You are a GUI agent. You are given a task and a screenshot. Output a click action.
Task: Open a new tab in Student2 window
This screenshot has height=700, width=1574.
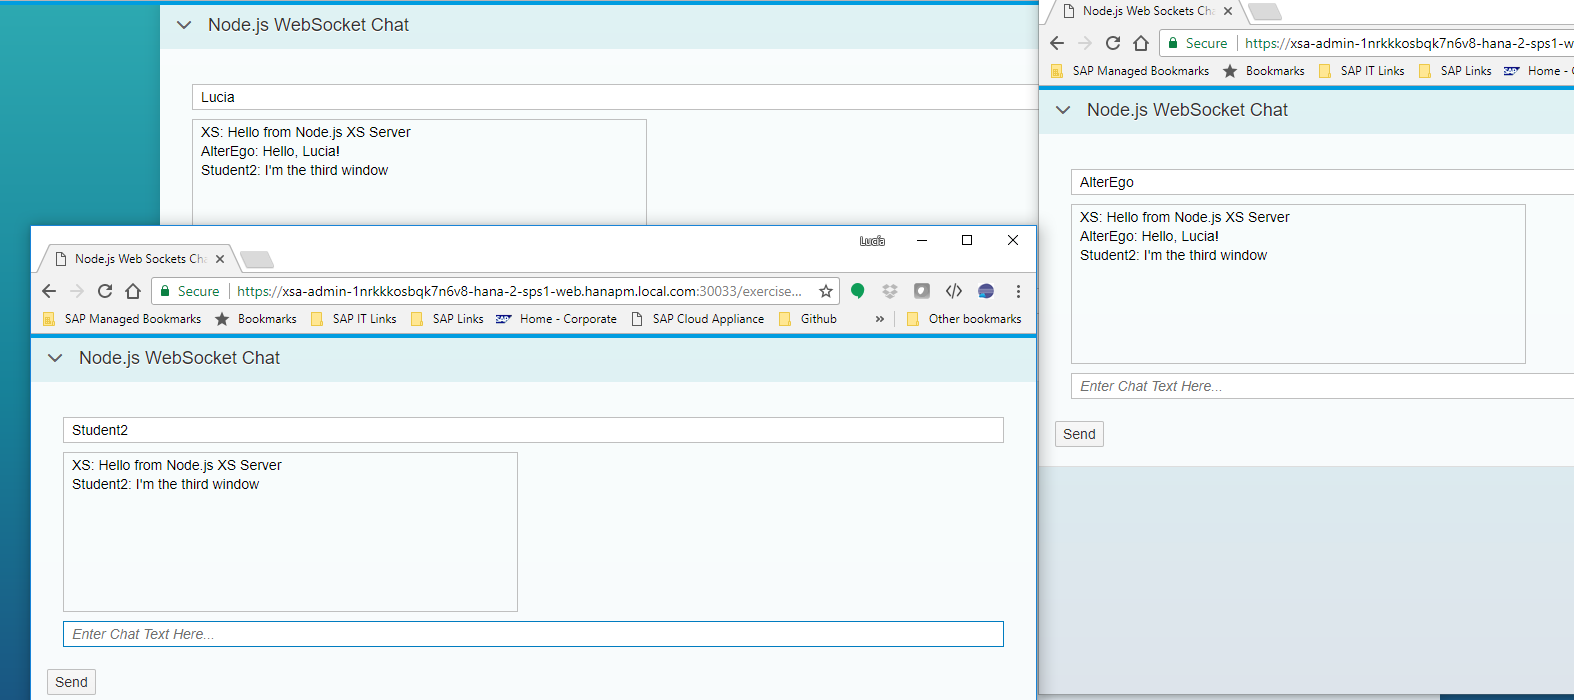point(257,260)
